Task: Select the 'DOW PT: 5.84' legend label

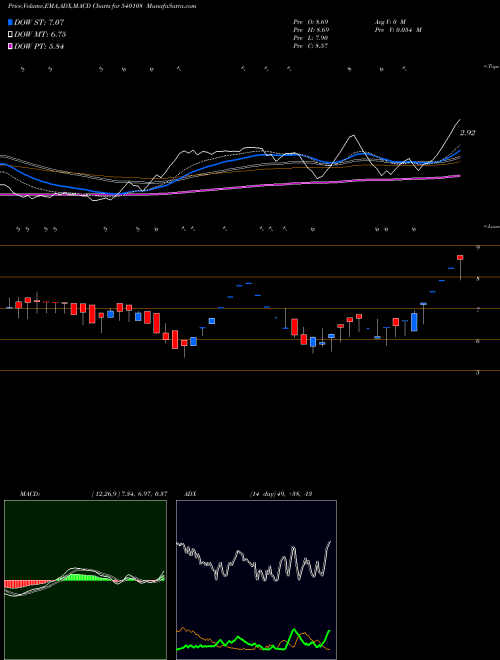Action: coord(39,47)
